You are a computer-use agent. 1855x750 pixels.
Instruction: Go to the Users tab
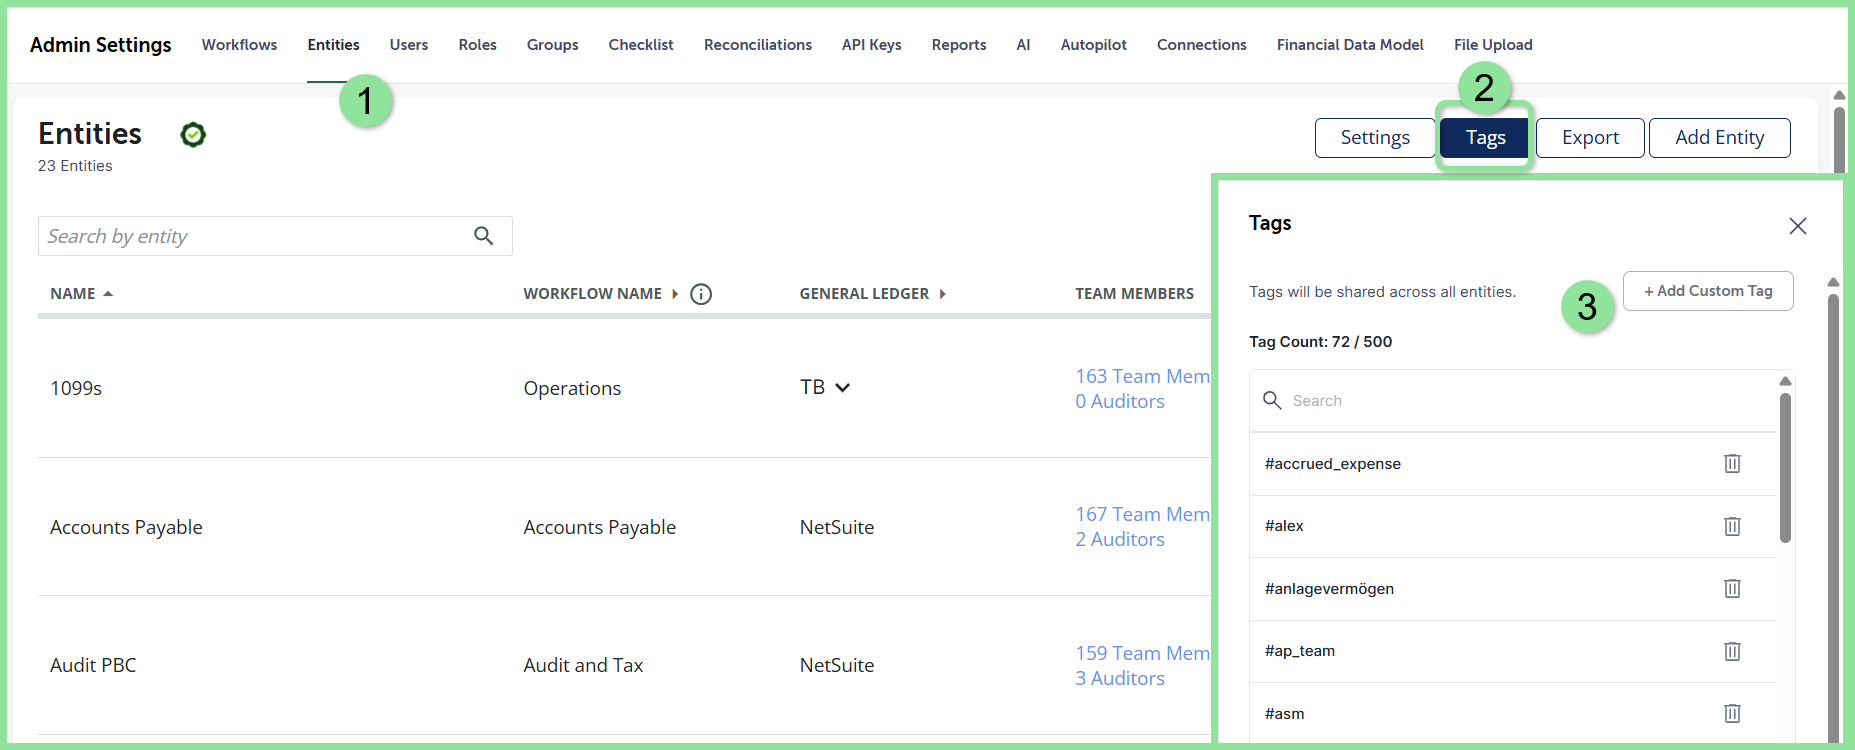pos(409,45)
